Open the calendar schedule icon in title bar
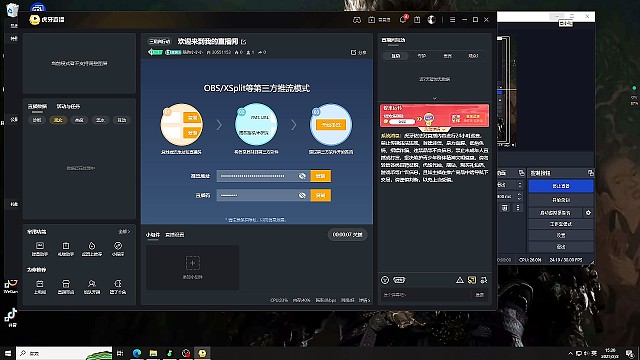640x360 pixels. (x=371, y=20)
